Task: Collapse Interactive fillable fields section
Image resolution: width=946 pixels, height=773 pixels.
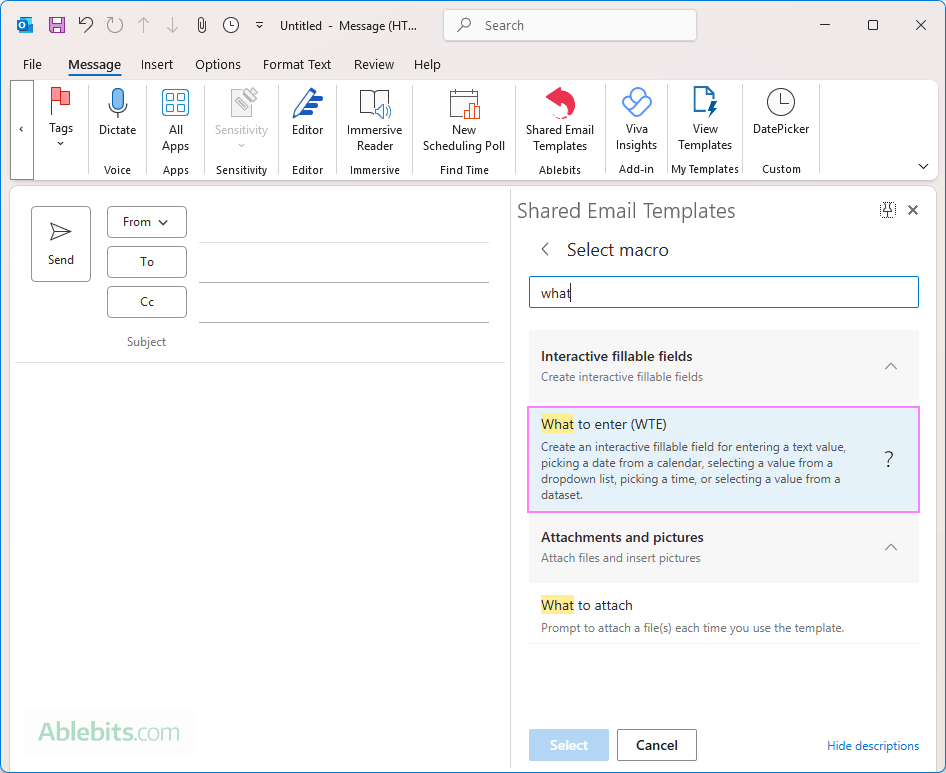Action: pyautogui.click(x=890, y=366)
